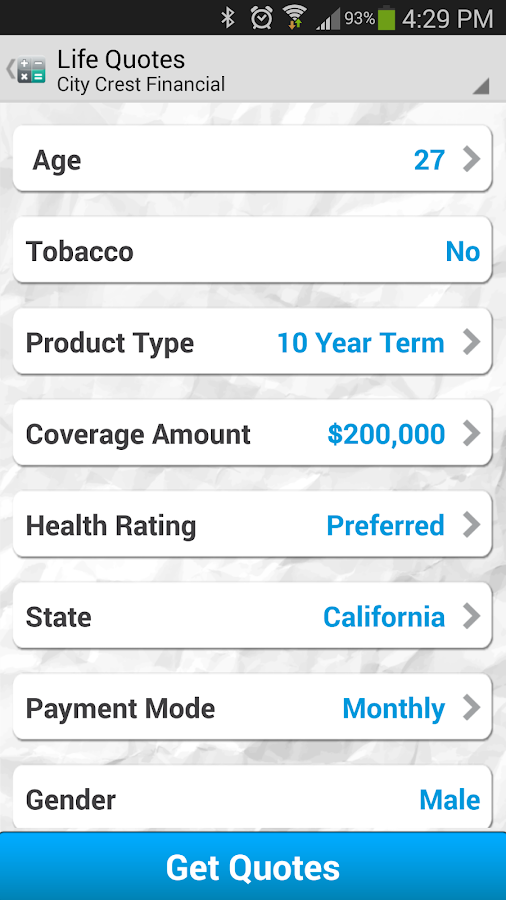This screenshot has width=506, height=900.
Task: Tap the green battery indicator icon
Action: (387, 18)
